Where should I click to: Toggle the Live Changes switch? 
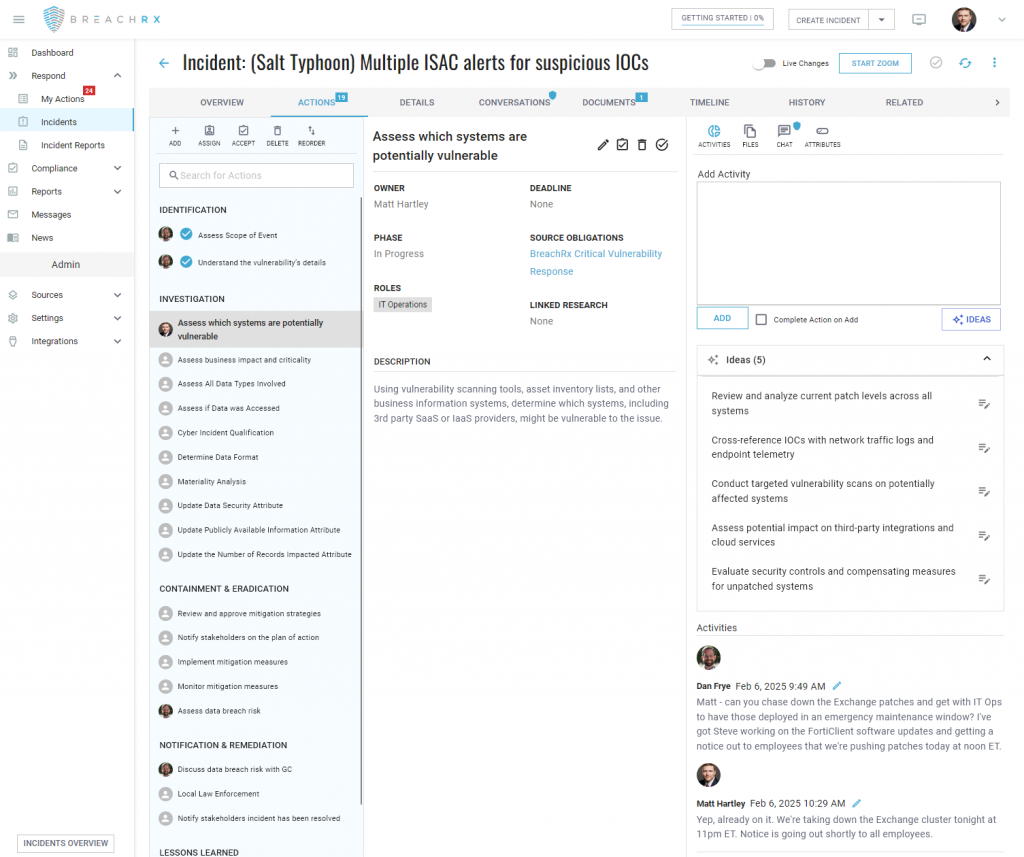(764, 63)
